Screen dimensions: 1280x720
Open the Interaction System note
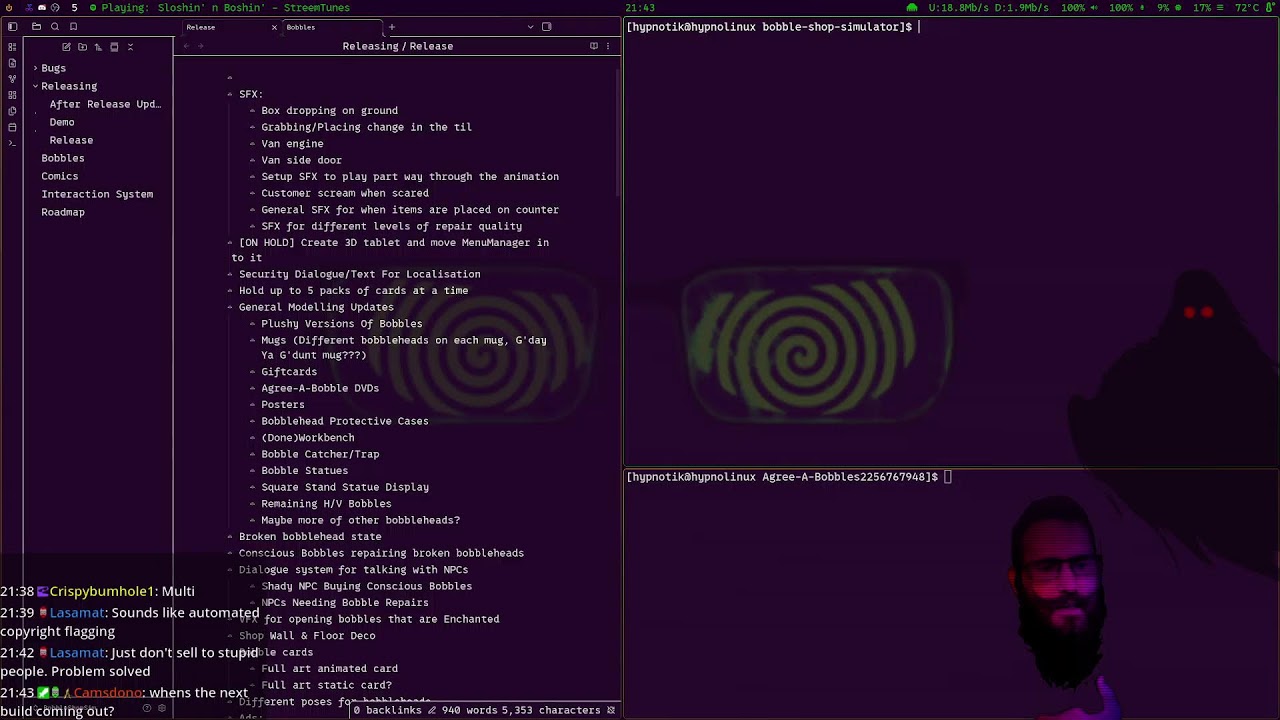[97, 194]
